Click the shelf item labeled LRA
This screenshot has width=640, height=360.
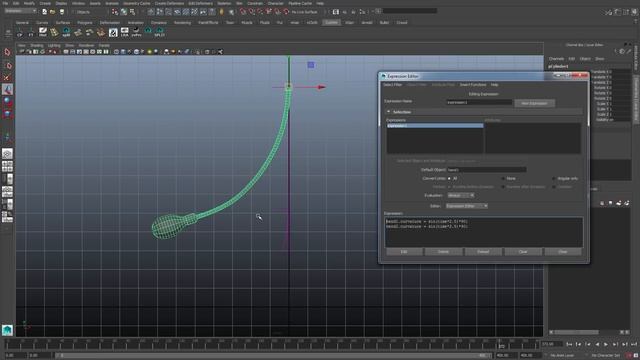point(124,32)
